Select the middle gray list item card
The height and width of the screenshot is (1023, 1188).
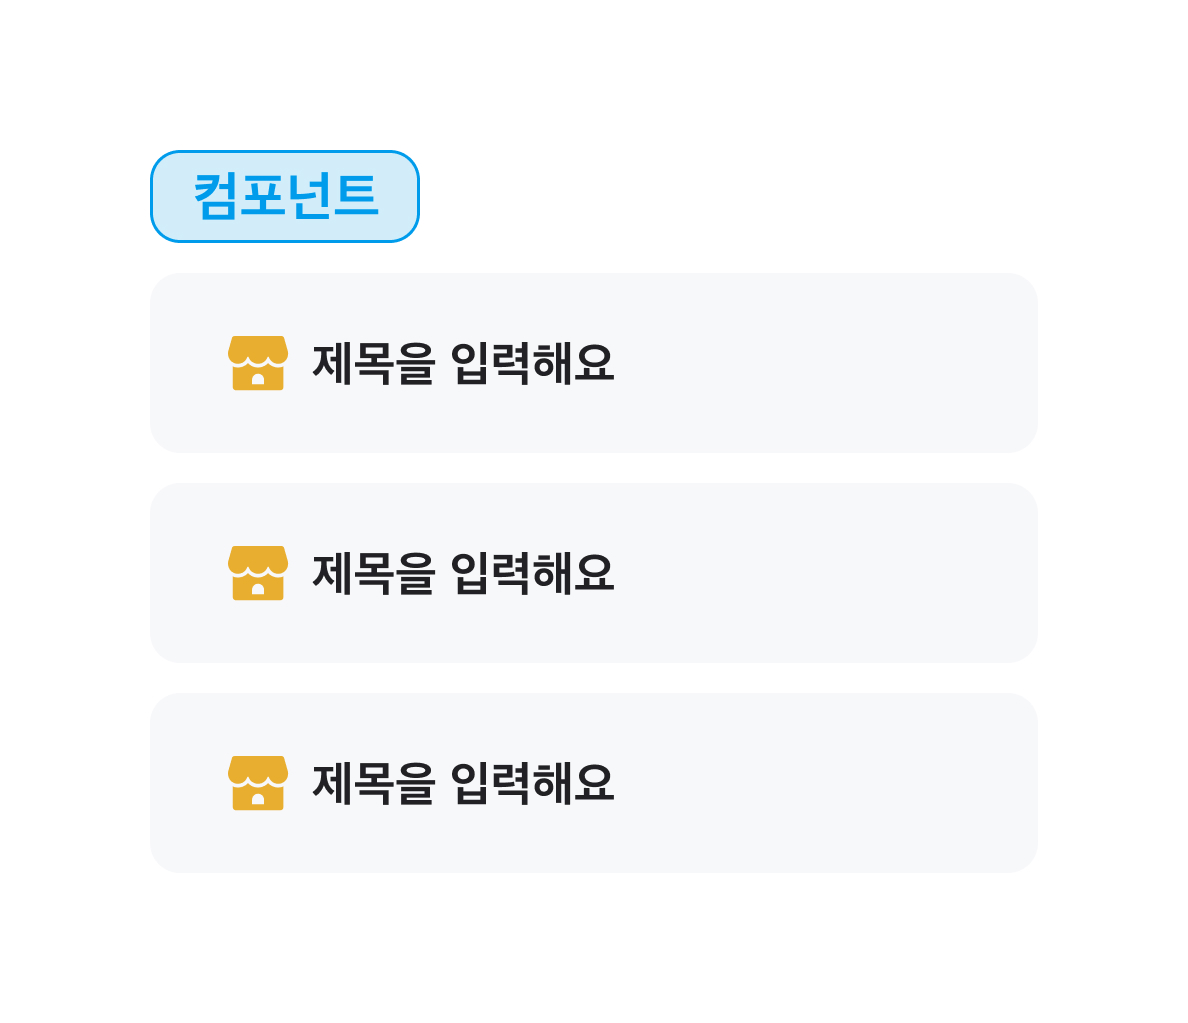tap(594, 573)
